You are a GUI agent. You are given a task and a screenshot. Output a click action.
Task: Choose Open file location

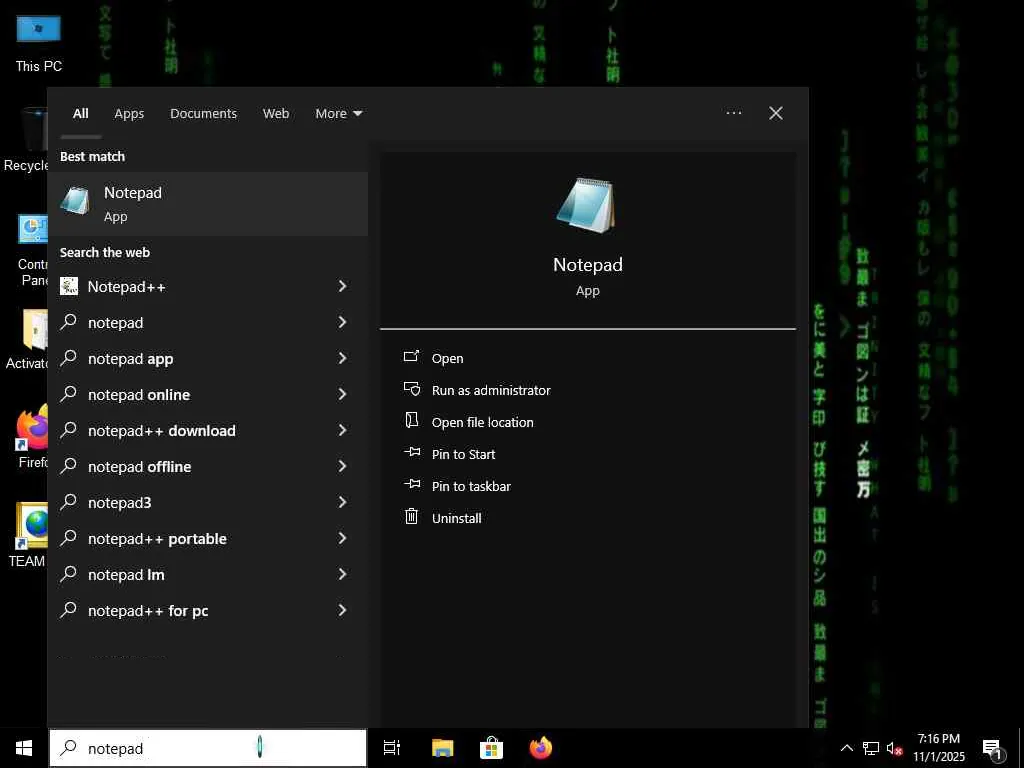[x=483, y=423]
